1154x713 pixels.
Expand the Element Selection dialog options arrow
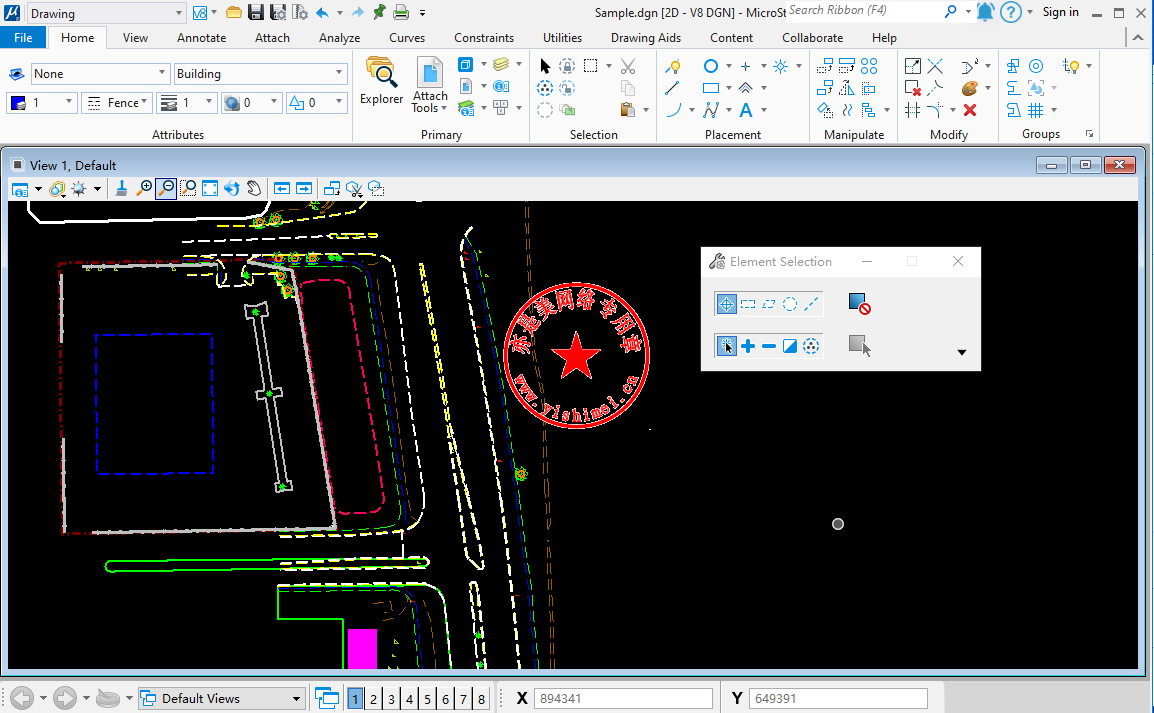coord(961,352)
